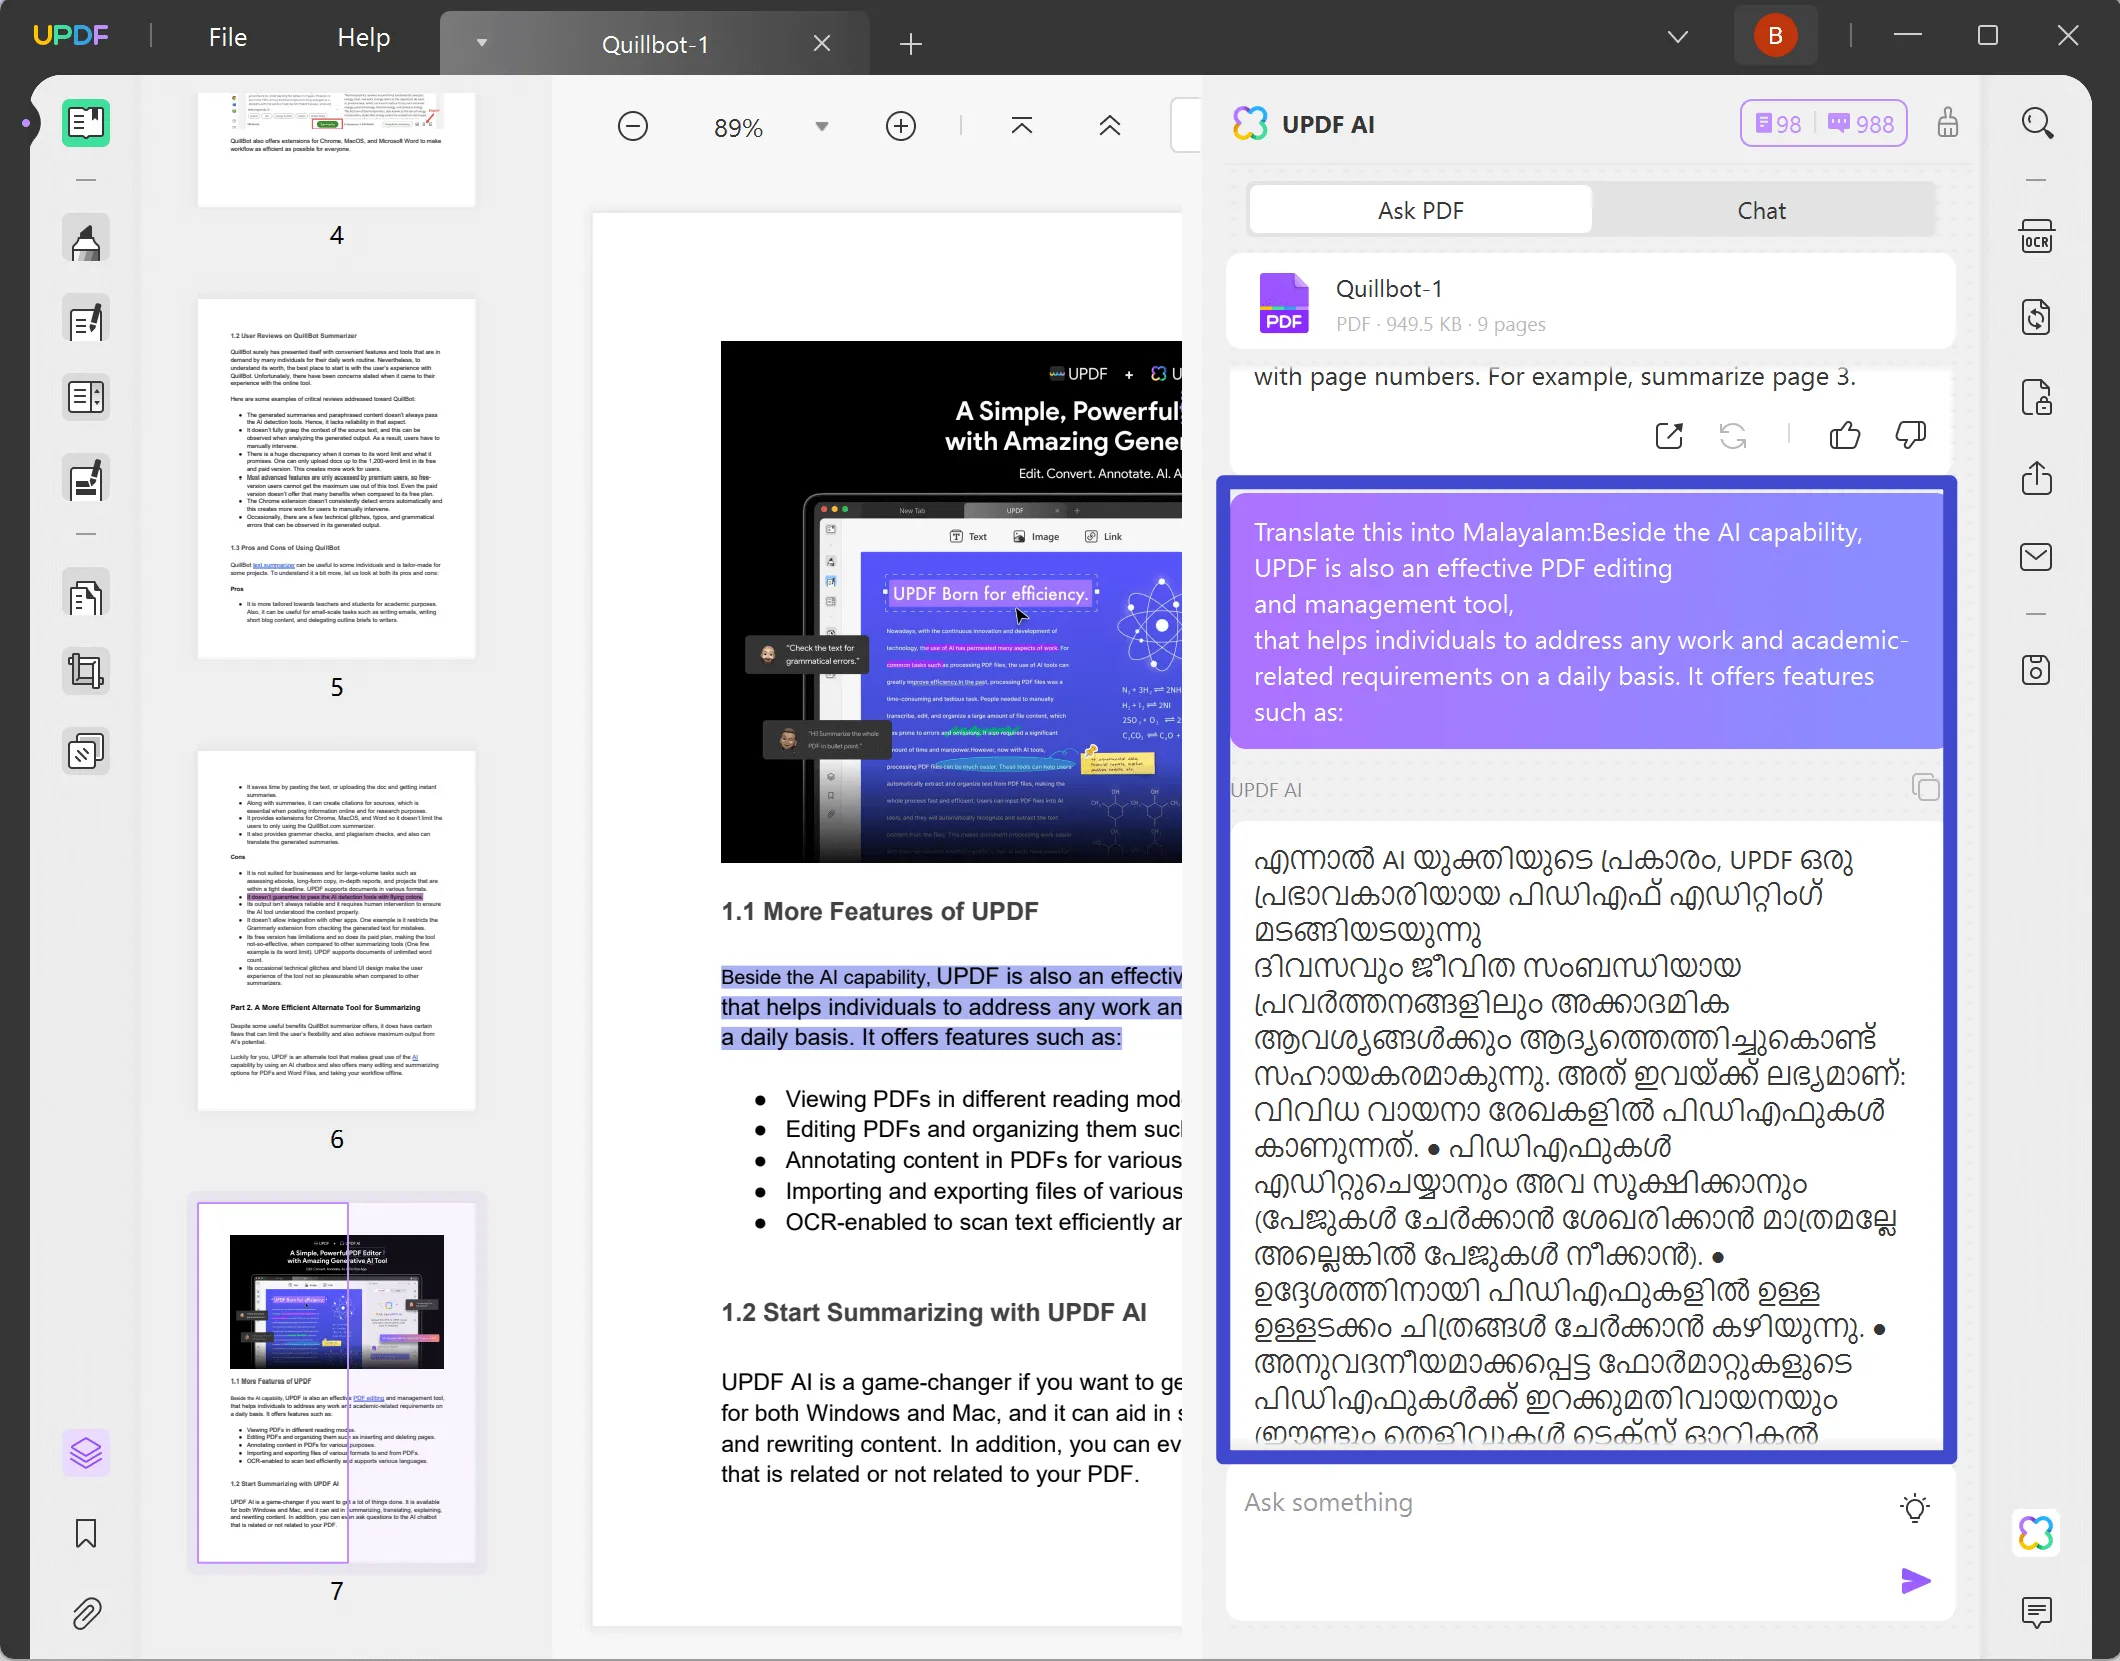The width and height of the screenshot is (2120, 1661).
Task: Open the zoom level dropdown arrow
Action: 822,127
